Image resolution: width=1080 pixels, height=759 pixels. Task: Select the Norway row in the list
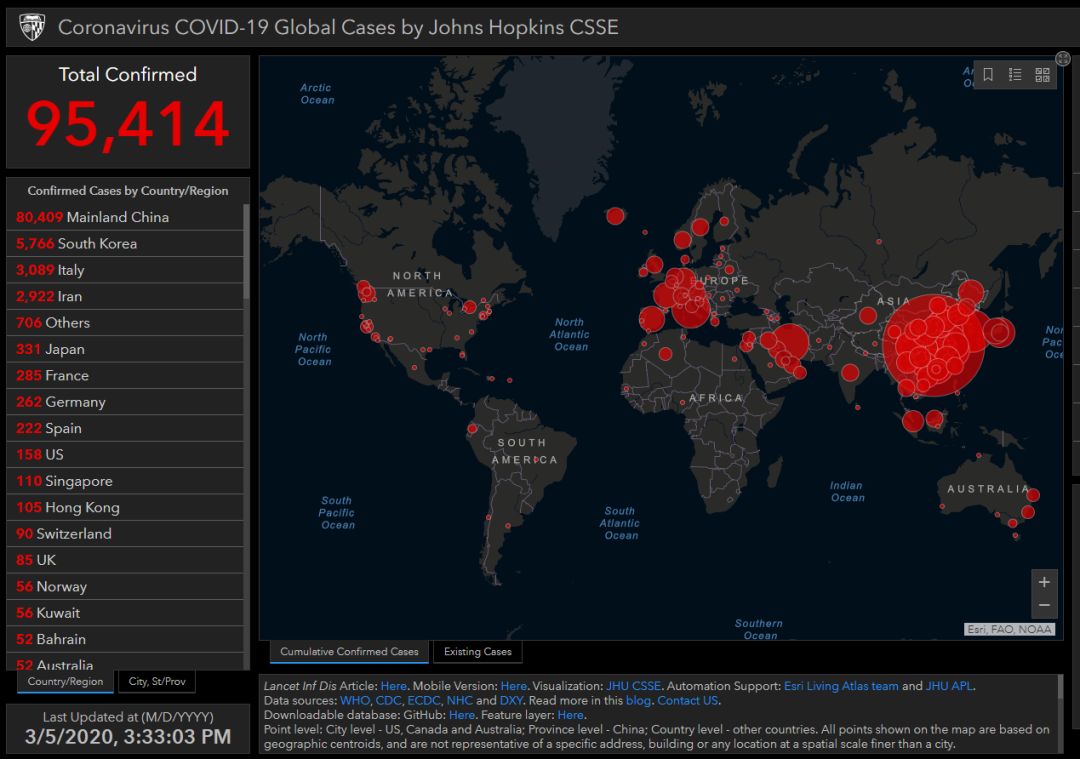tap(125, 586)
